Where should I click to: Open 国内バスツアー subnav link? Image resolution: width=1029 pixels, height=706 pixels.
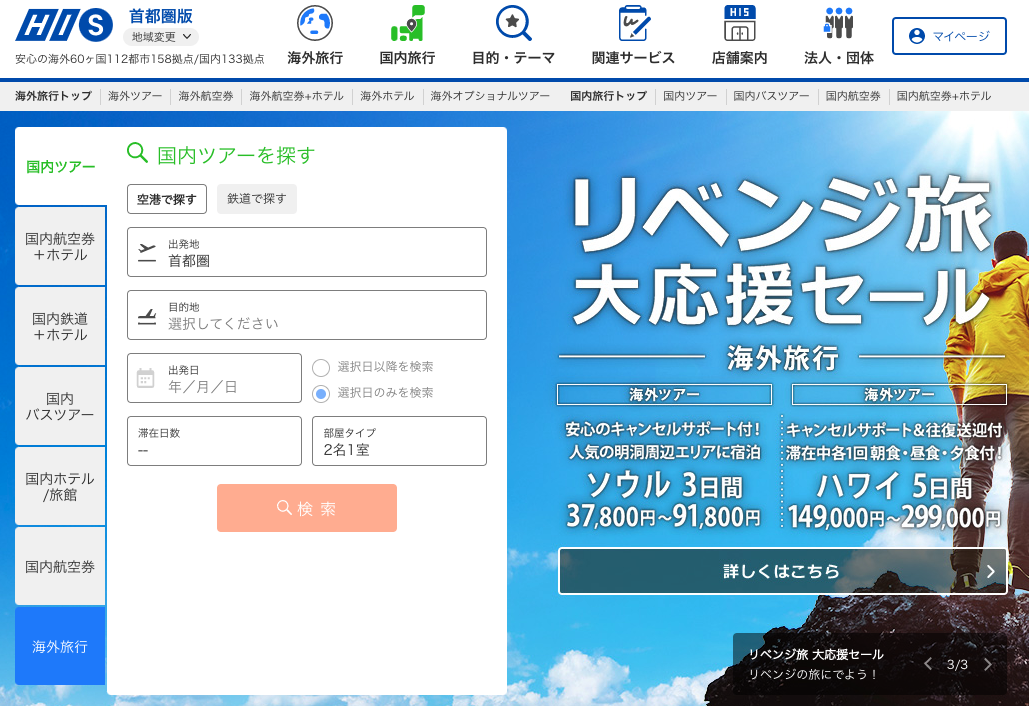[771, 96]
